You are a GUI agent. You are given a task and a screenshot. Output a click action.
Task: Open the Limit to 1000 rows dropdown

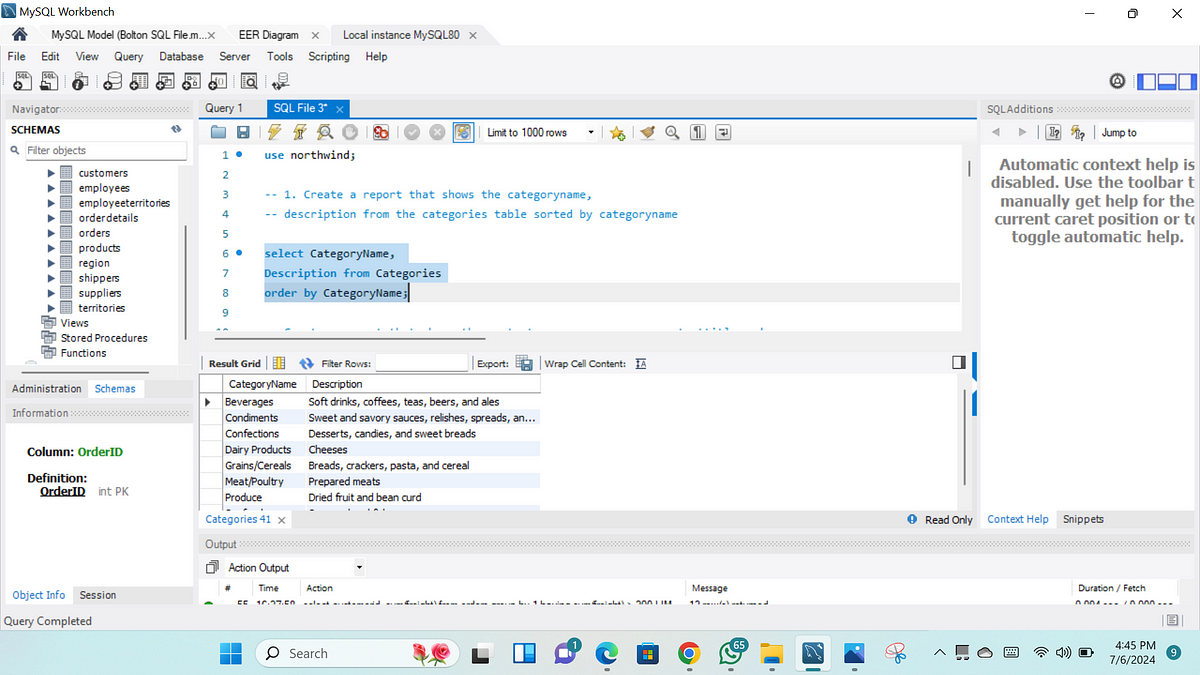(x=540, y=132)
